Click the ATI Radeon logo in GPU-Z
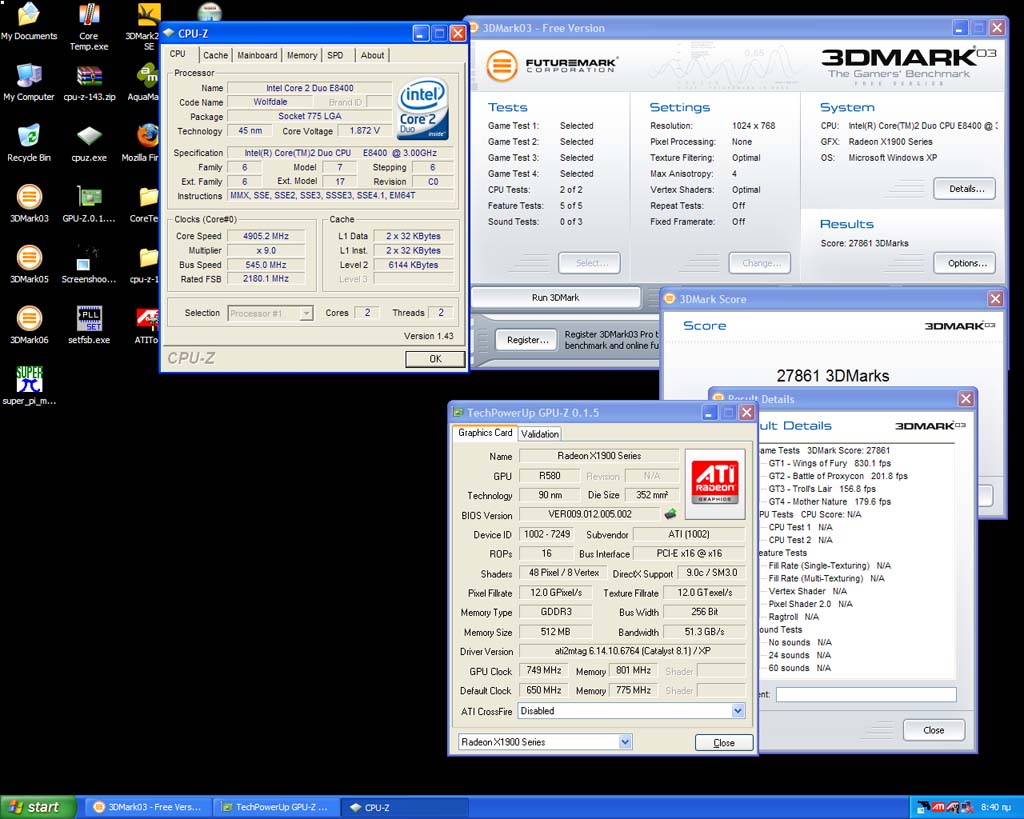 pos(715,483)
